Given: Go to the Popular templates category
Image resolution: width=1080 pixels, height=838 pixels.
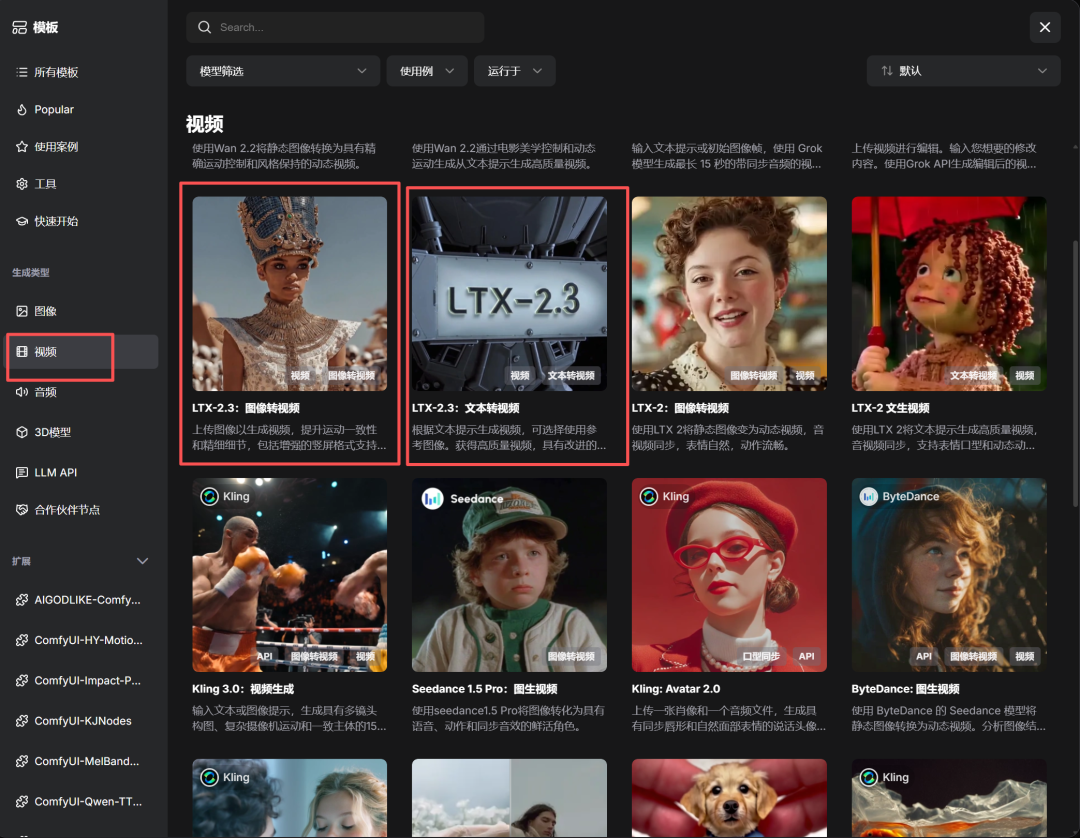Looking at the screenshot, I should (54, 109).
